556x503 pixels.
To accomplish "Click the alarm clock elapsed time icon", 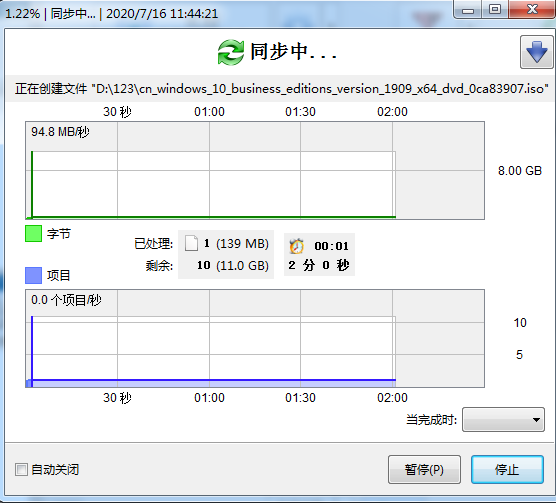I will [x=296, y=246].
